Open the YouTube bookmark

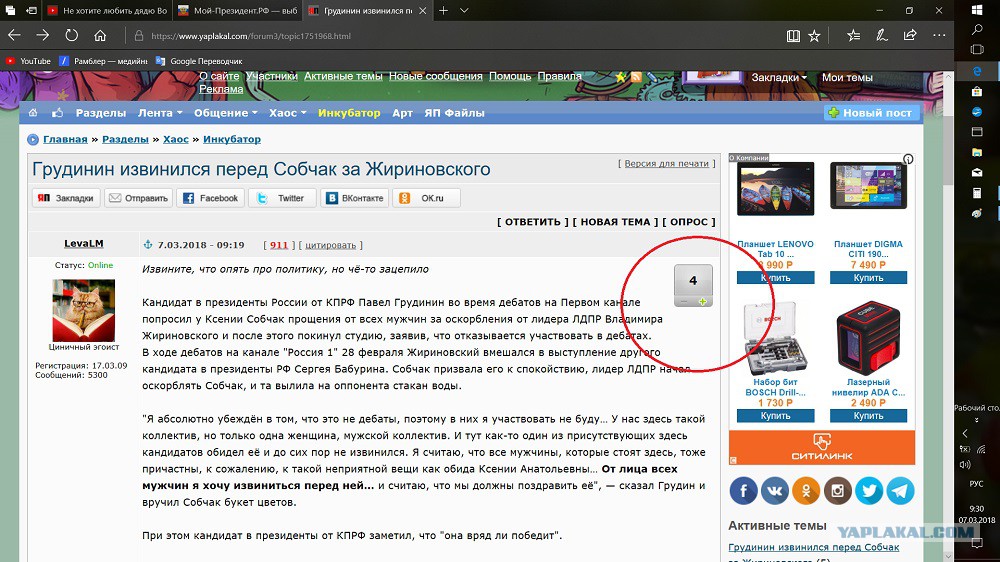coord(28,61)
